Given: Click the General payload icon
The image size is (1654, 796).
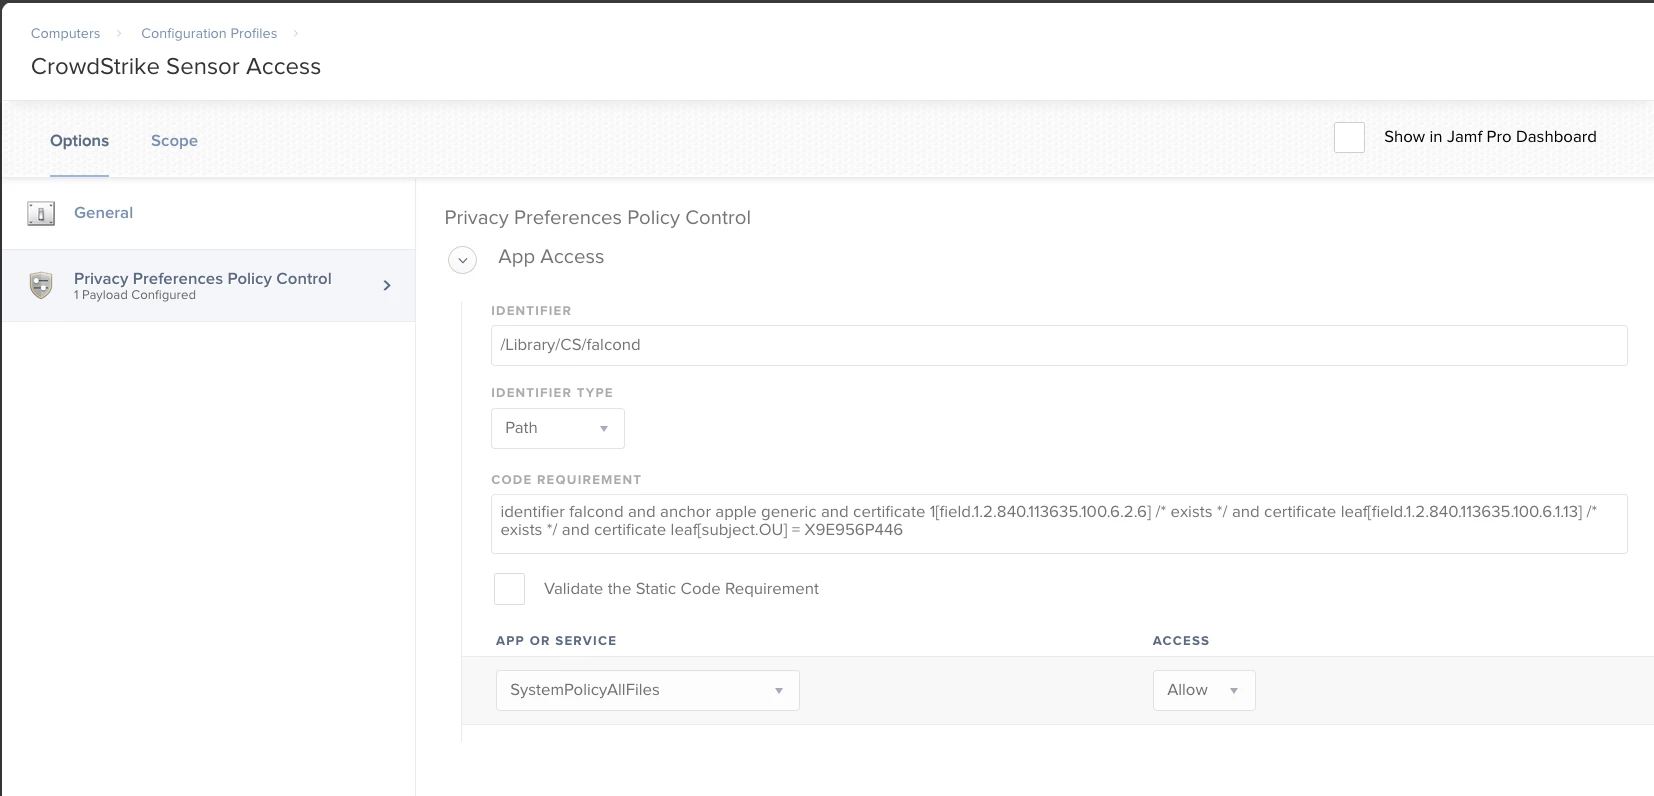Looking at the screenshot, I should [41, 213].
